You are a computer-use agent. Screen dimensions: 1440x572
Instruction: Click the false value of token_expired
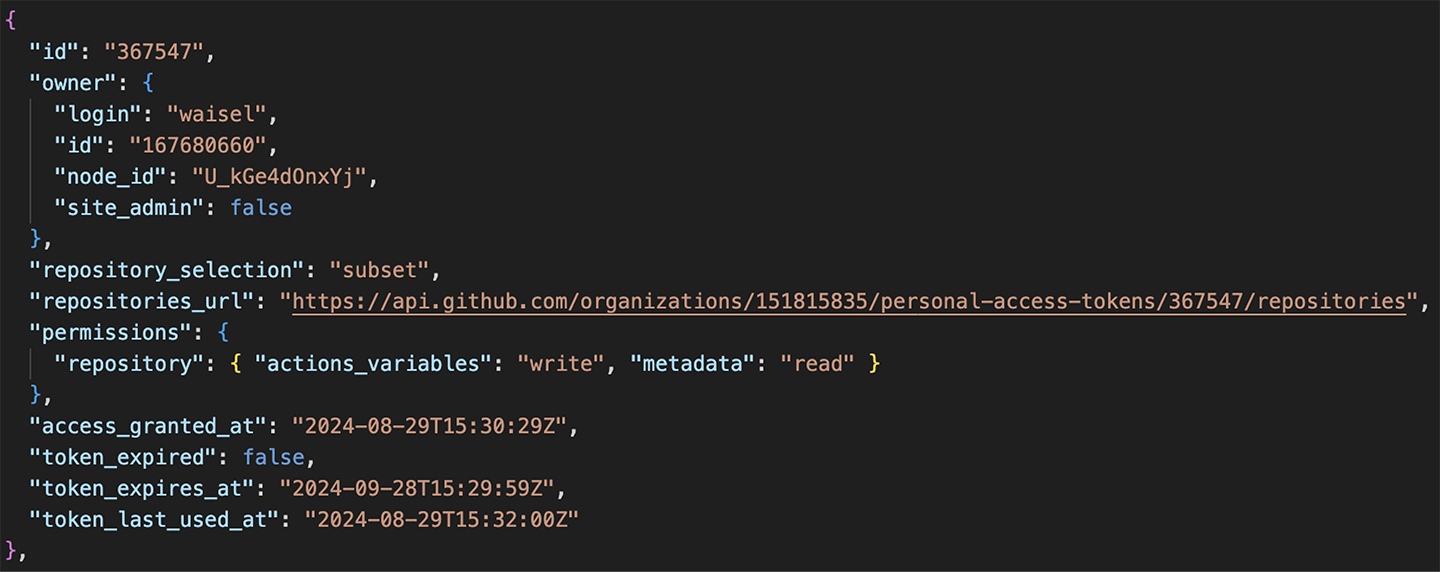pyautogui.click(x=274, y=457)
